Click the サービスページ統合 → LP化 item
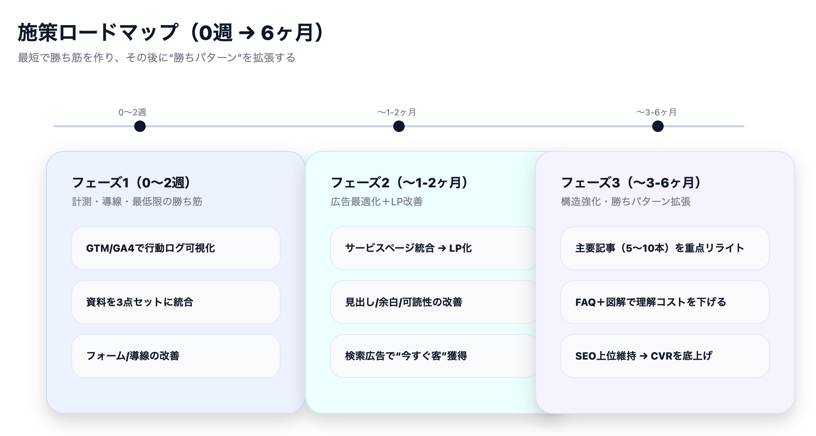This screenshot has width=816, height=436. [x=432, y=248]
